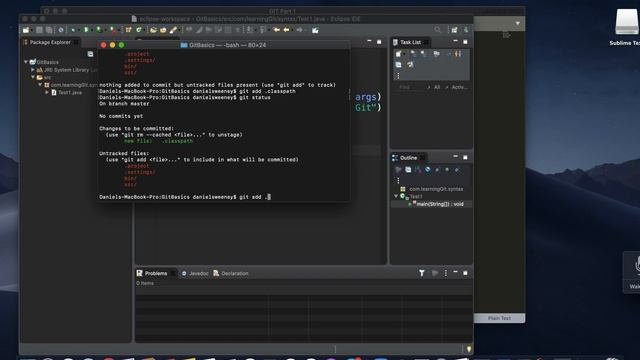This screenshot has width=640, height=360.
Task: Maximize the editor area
Action: (x=379, y=42)
